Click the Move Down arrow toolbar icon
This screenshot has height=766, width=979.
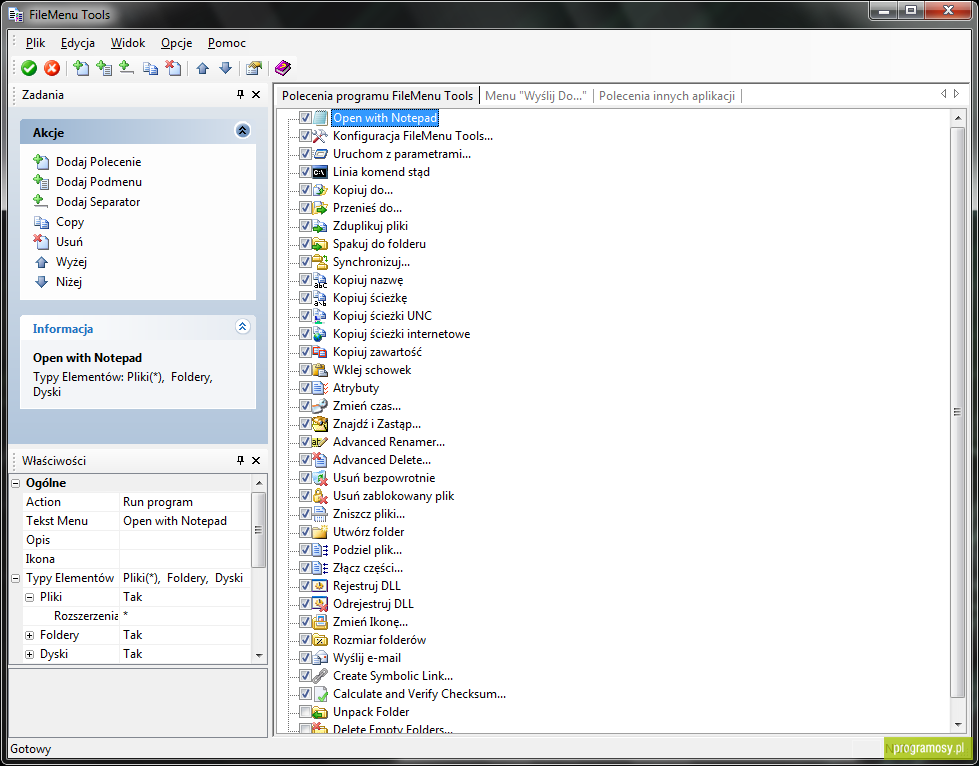[225, 68]
